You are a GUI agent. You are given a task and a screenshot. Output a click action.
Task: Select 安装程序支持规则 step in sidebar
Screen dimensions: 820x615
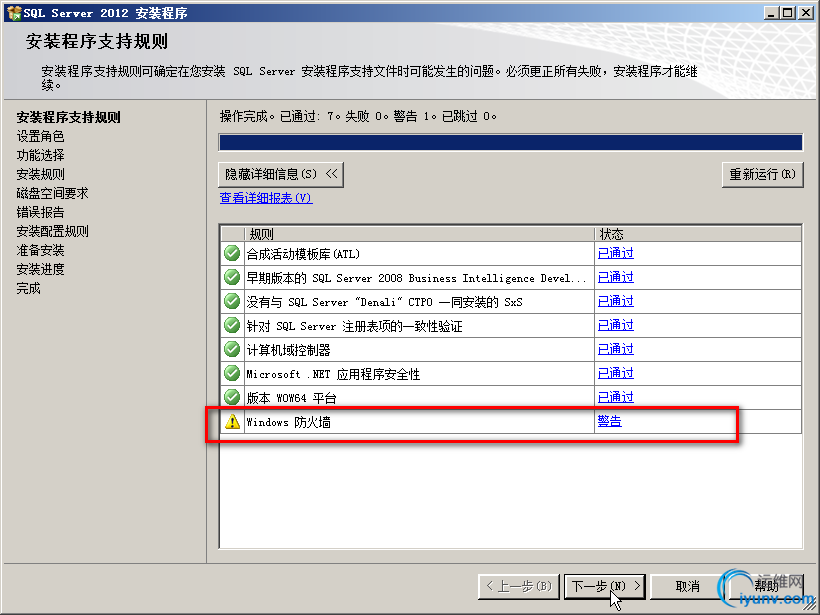click(69, 117)
